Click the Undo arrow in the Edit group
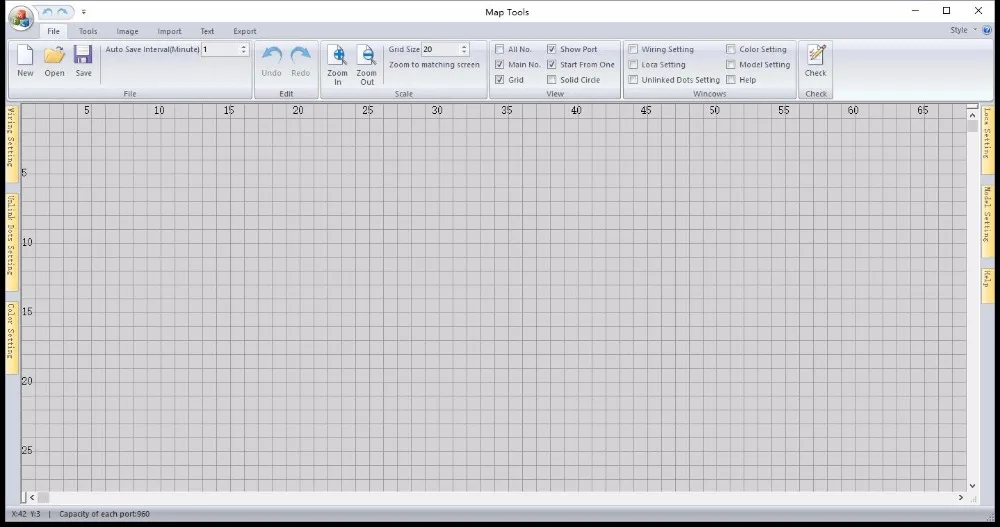1000x527 pixels. (x=271, y=61)
